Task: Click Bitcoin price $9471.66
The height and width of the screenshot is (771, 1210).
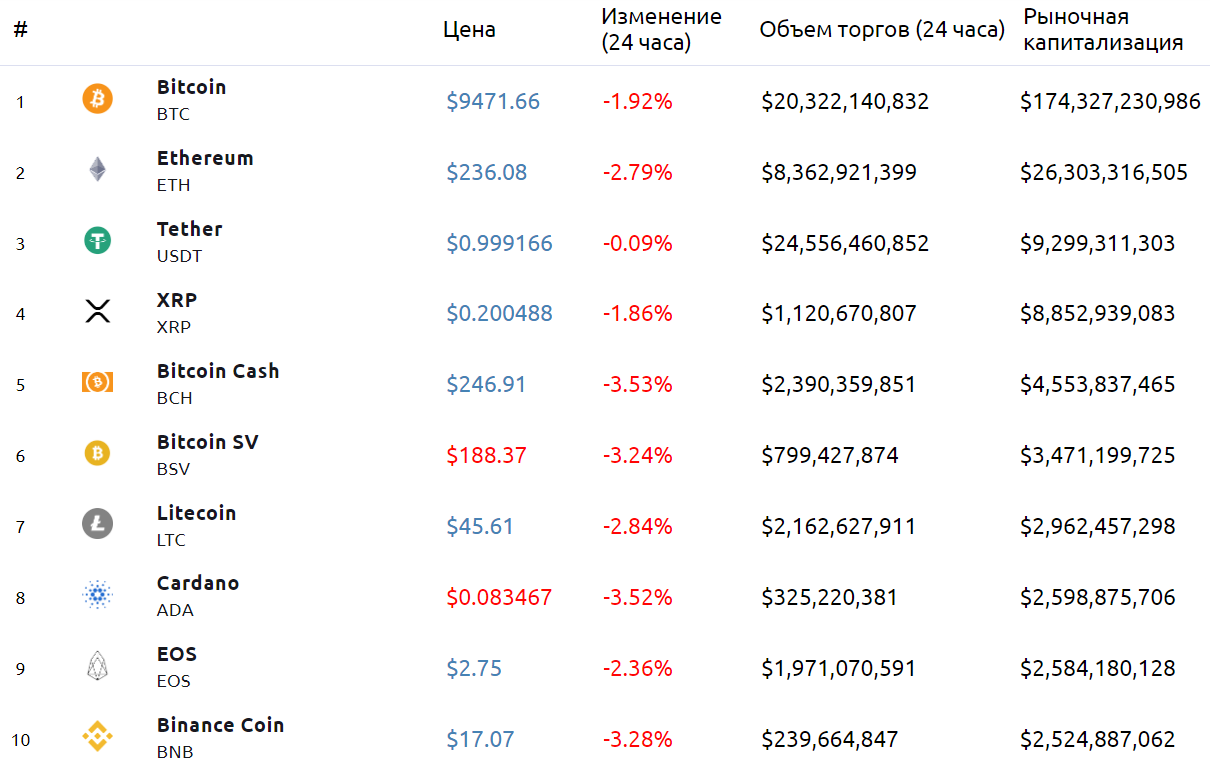Action: [493, 101]
